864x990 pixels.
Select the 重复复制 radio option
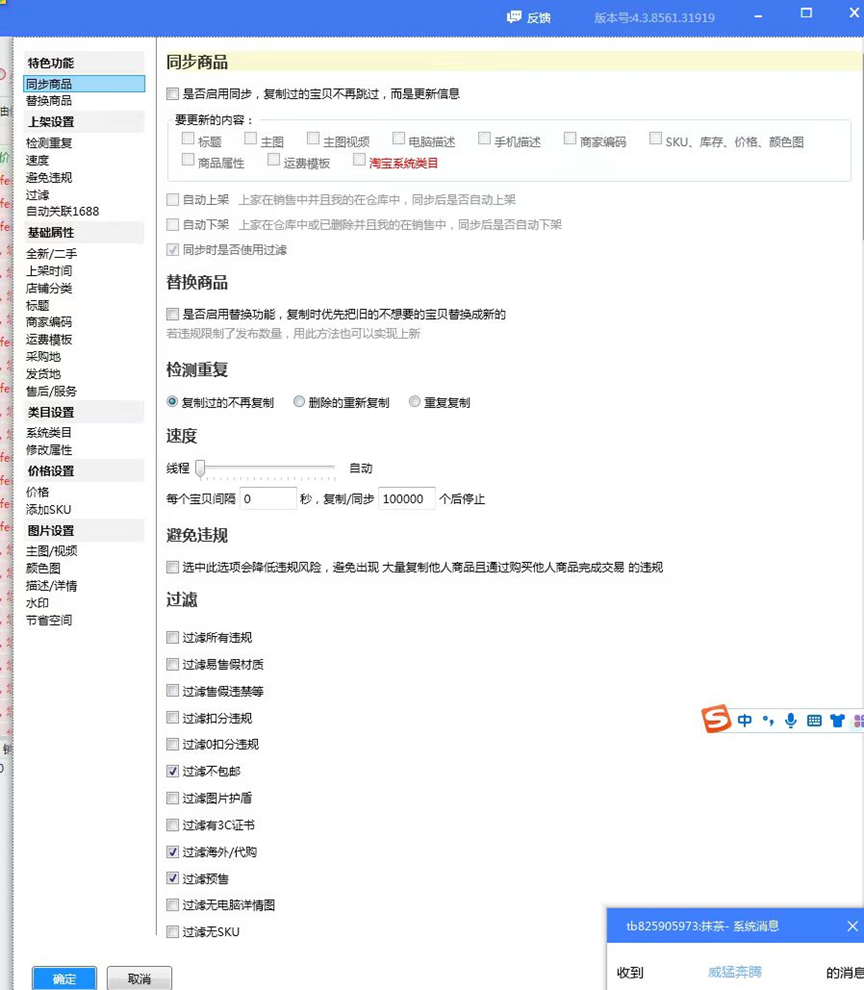point(414,400)
